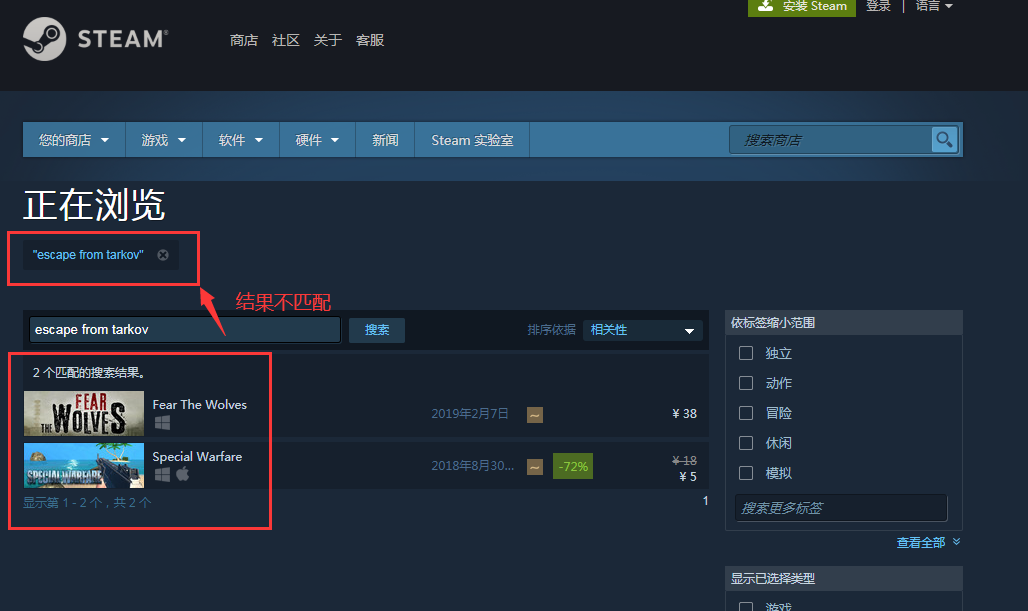Open 客服 in the top navigation
The image size is (1028, 611).
[370, 41]
